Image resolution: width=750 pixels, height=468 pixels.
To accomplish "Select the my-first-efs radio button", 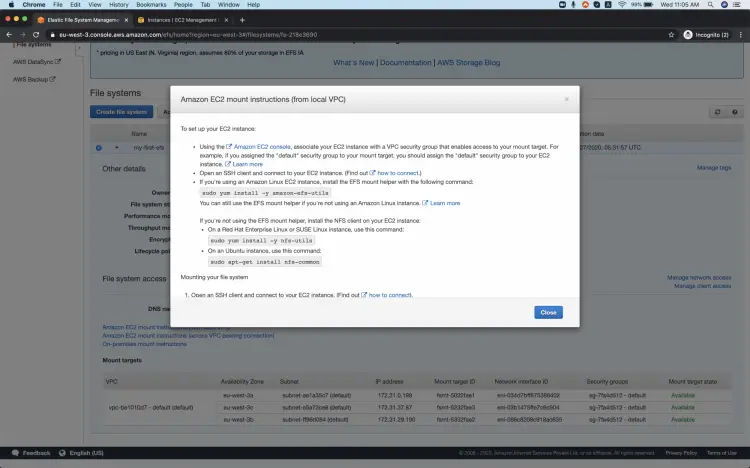I will 99,148.
